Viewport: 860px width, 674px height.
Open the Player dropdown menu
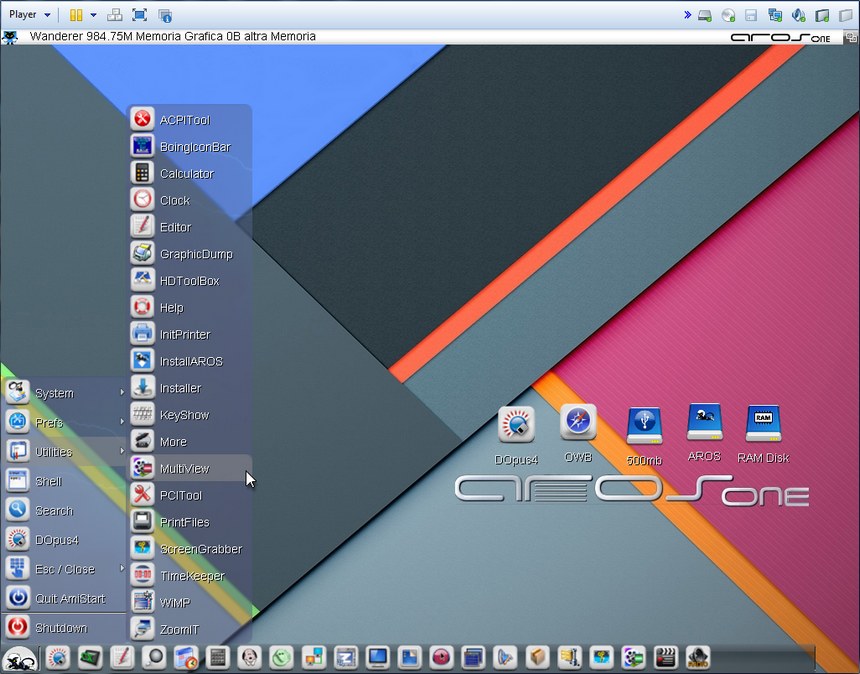tap(28, 15)
